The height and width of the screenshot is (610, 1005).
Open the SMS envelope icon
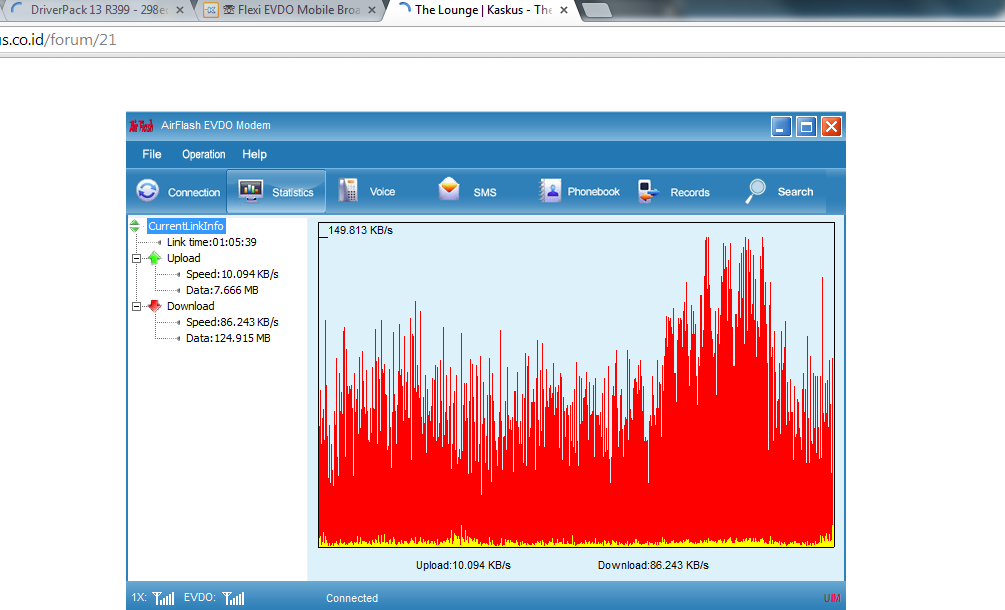(449, 190)
